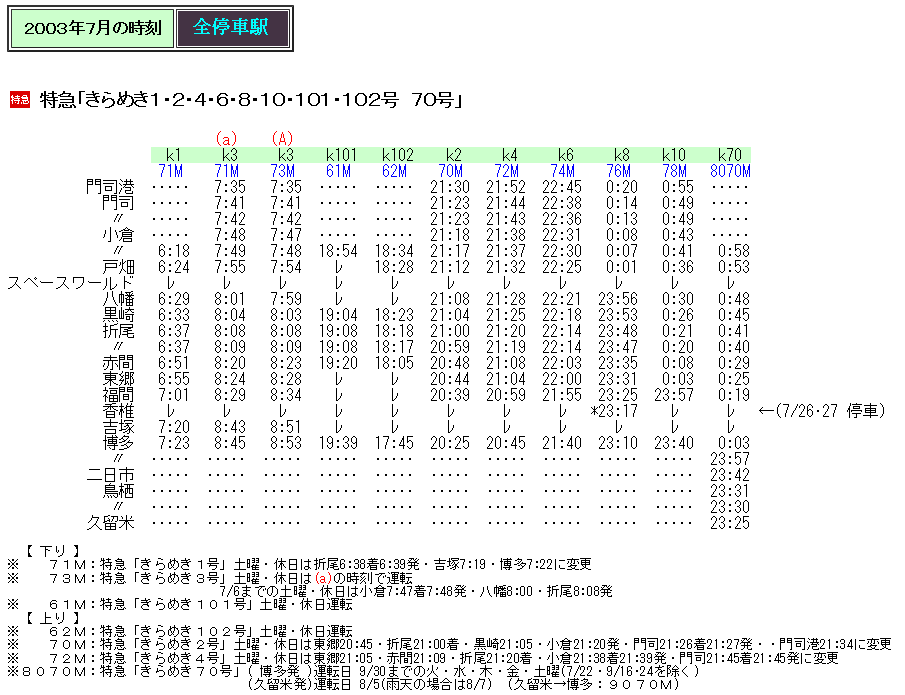Click the 0:55 time at 門司港
The height and width of the screenshot is (695, 905).
point(678,187)
